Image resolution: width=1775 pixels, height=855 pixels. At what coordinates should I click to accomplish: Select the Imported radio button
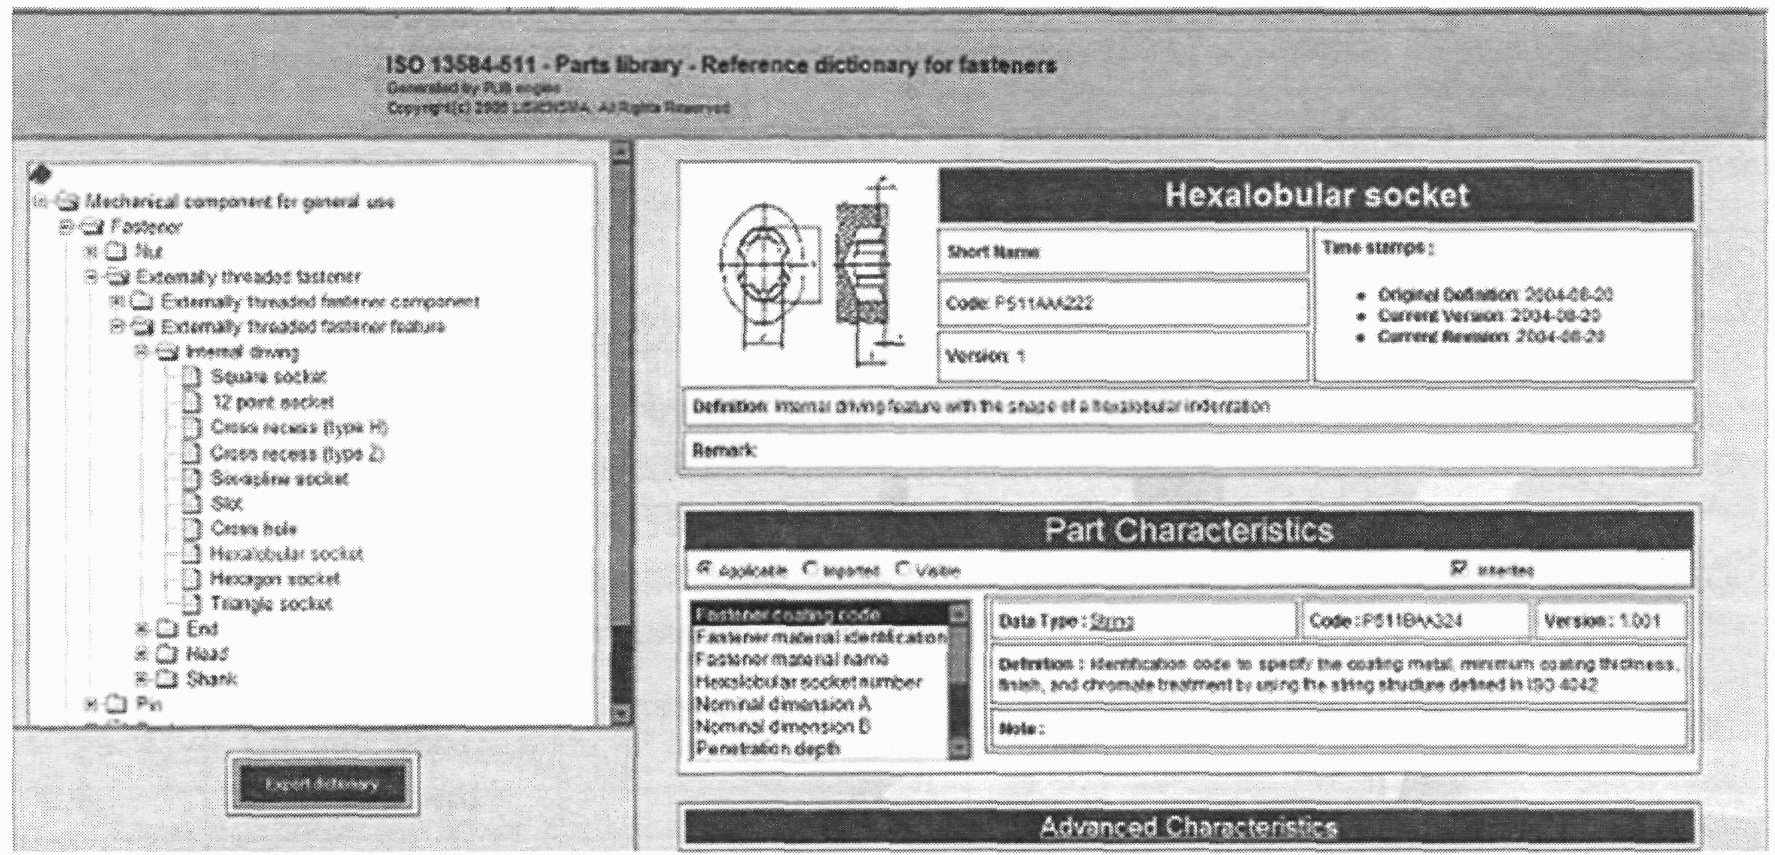click(x=811, y=569)
